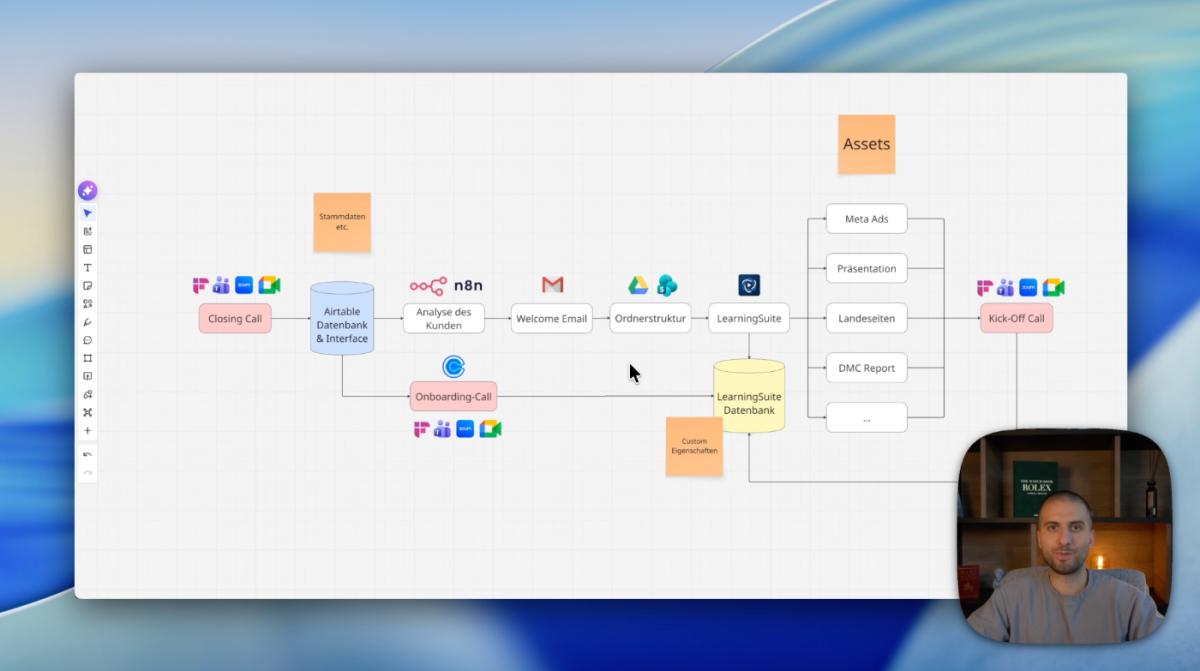Pick the Sticky note tool

[87, 286]
